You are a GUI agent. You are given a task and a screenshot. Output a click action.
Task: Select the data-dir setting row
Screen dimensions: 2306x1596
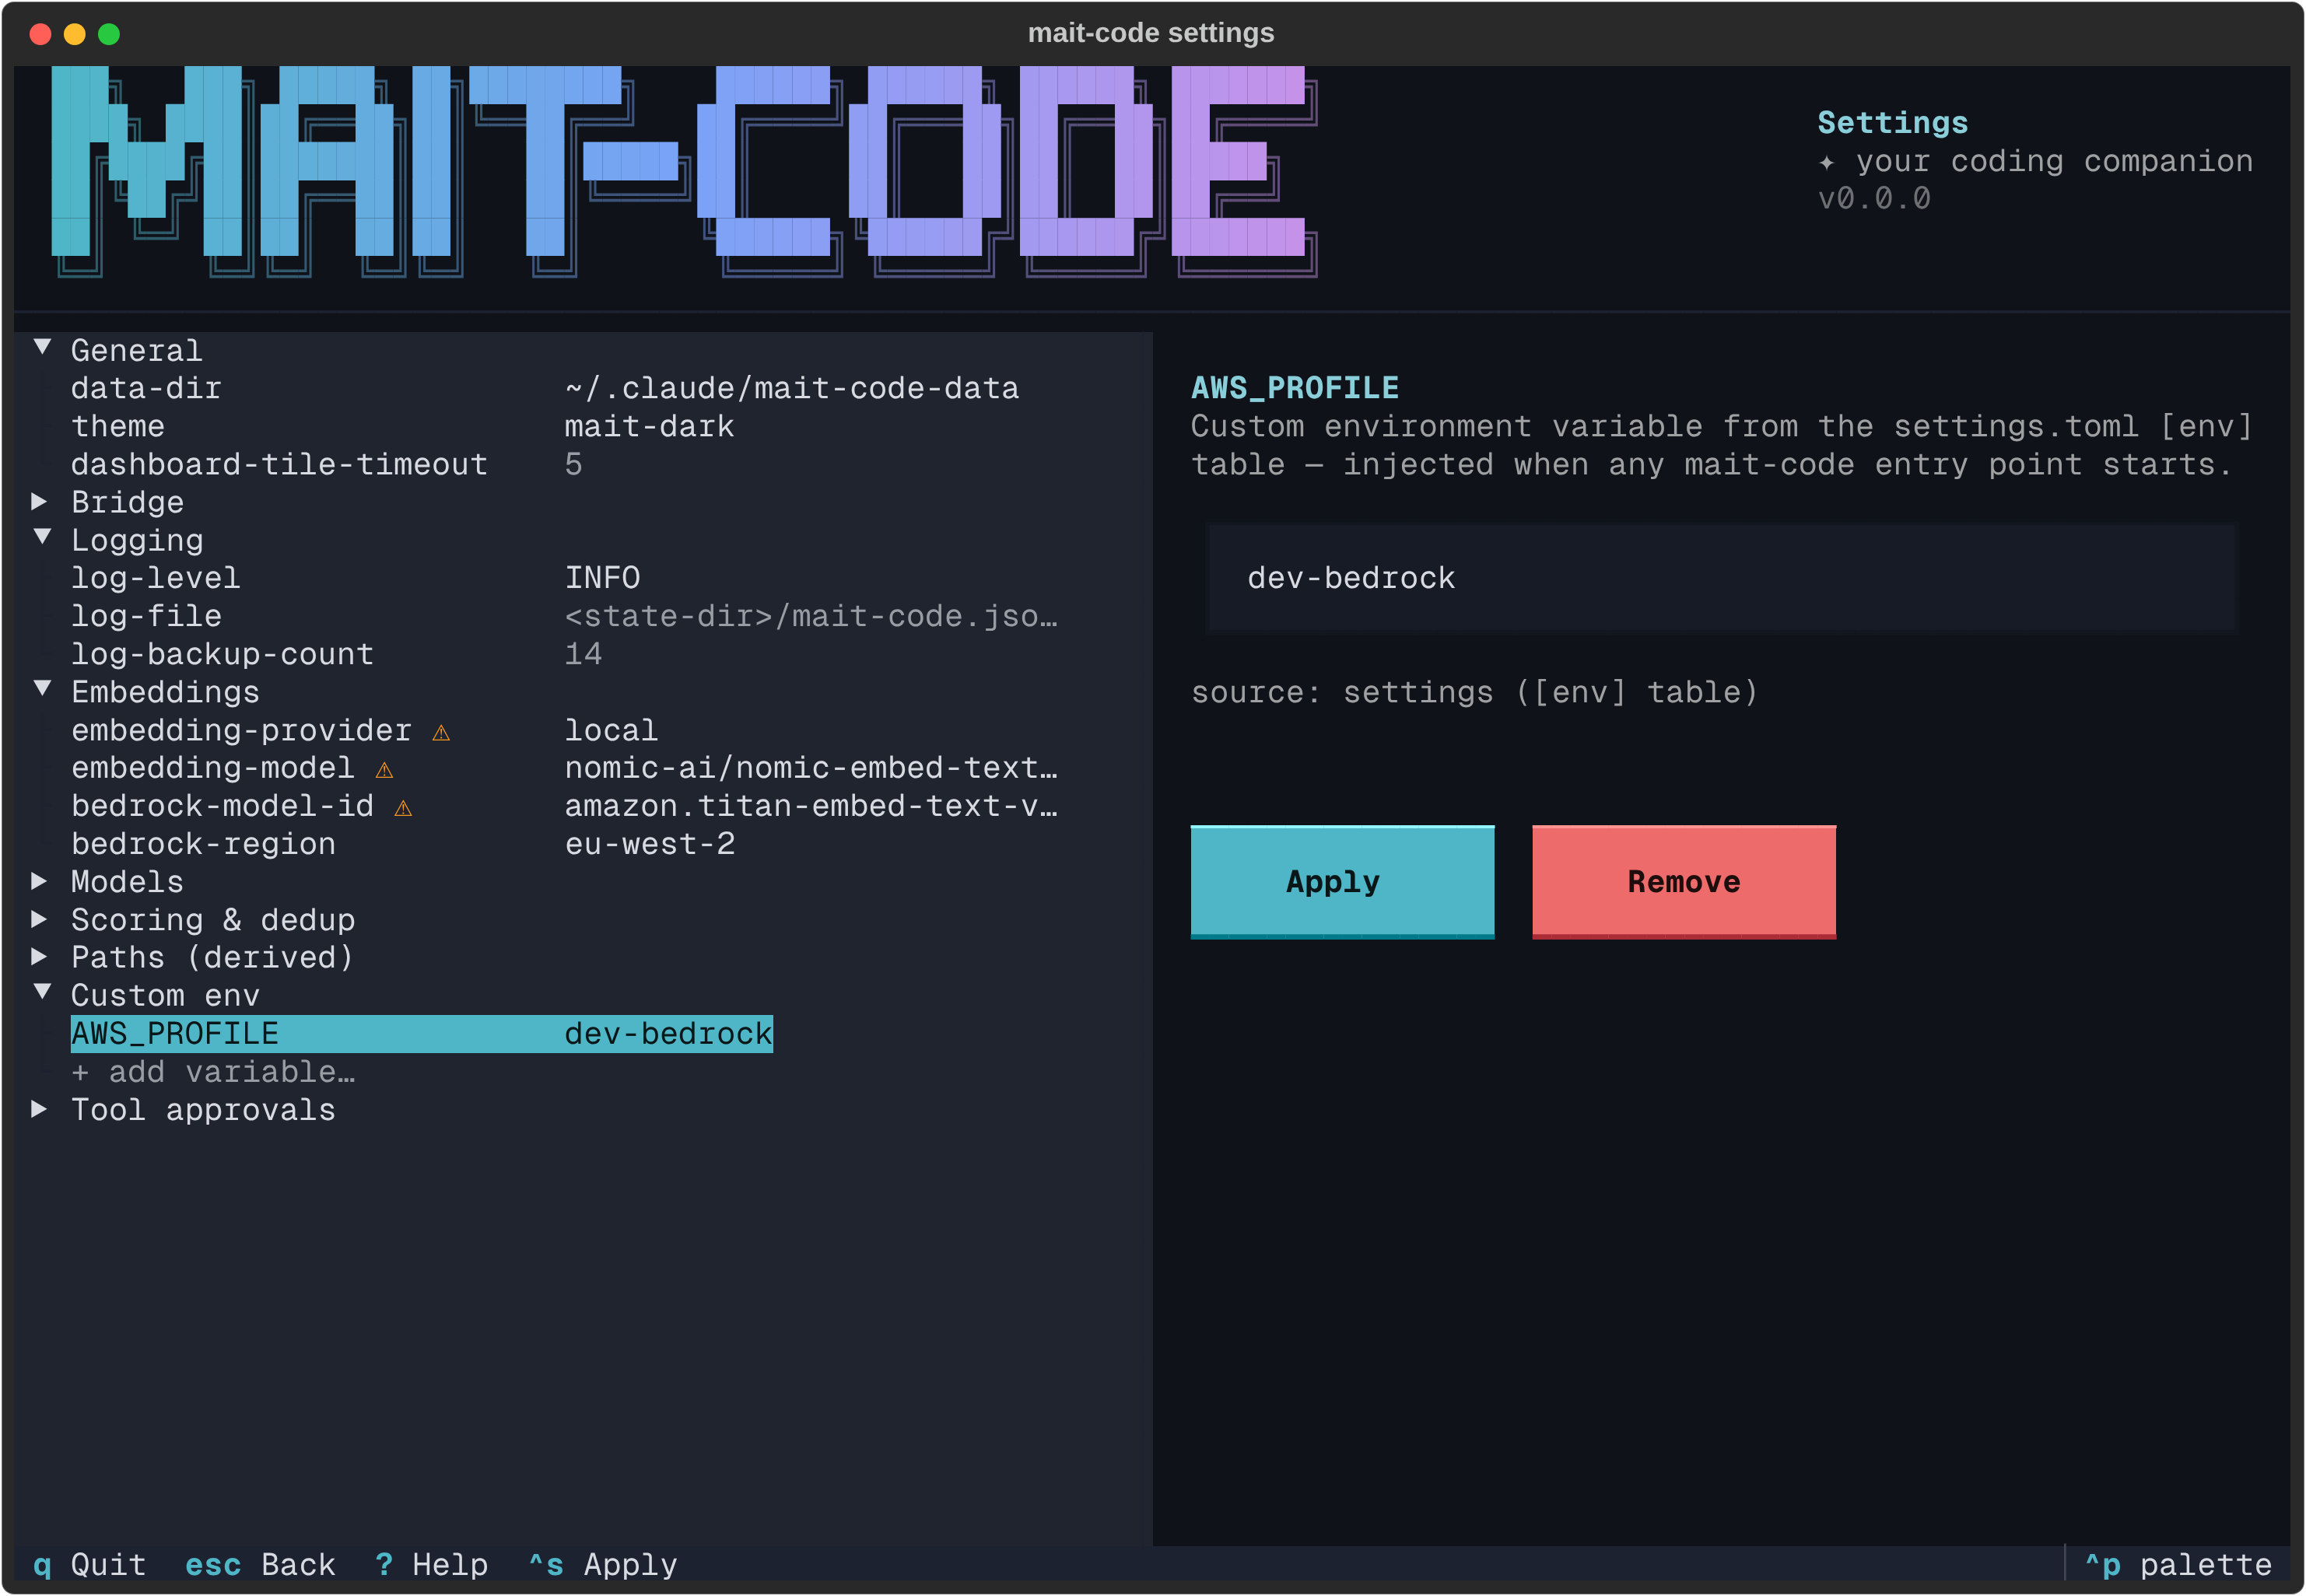545,388
